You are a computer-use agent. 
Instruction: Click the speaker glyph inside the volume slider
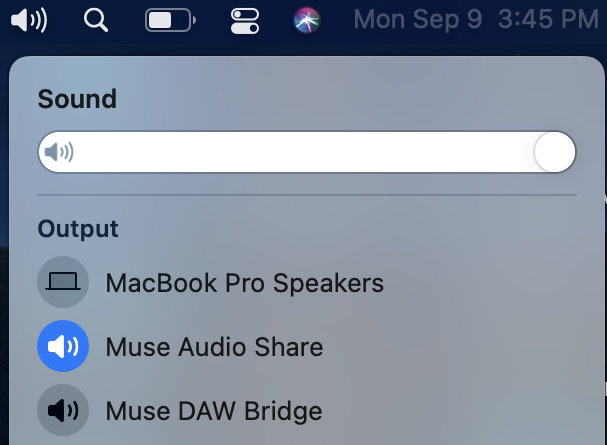click(x=58, y=152)
